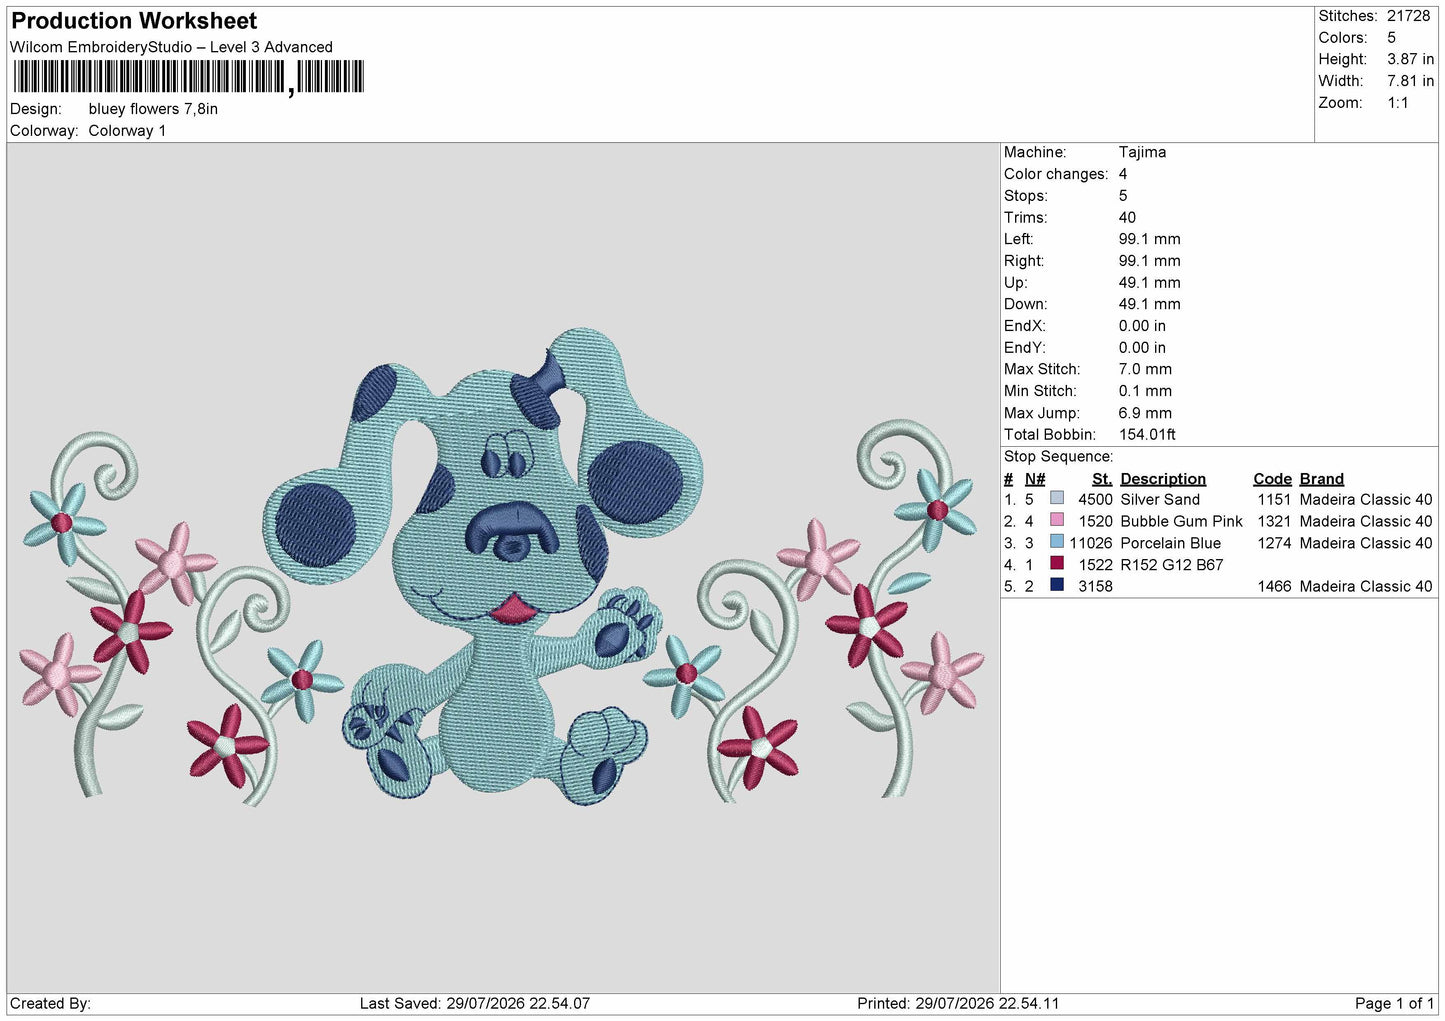The image size is (1445, 1021).
Task: Click the Max Stitch value 7.0 mm
Action: (1145, 369)
